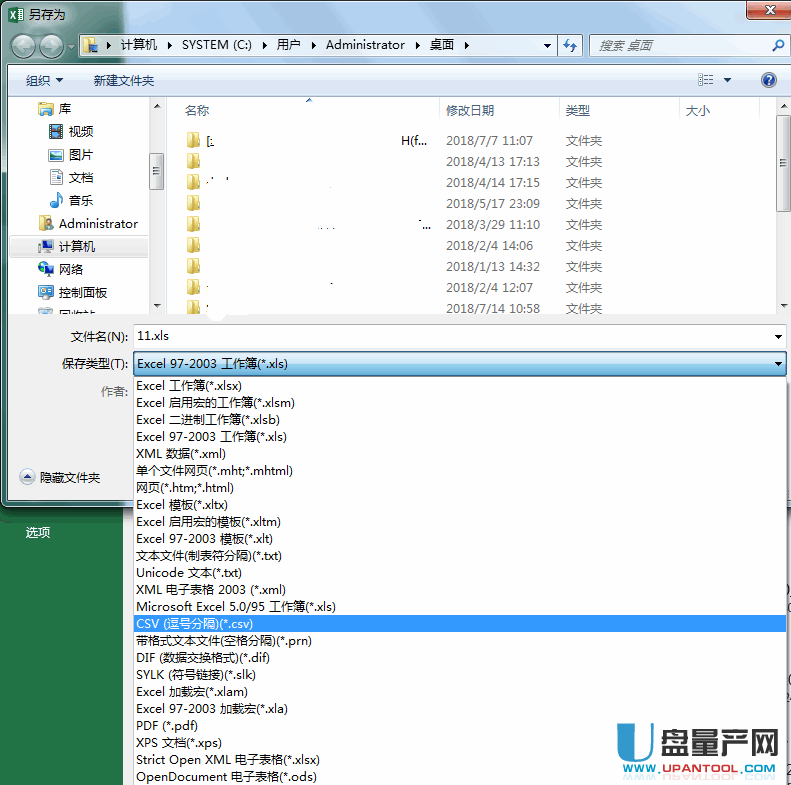The height and width of the screenshot is (785, 791).
Task: Open the change view icon
Action: click(707, 80)
